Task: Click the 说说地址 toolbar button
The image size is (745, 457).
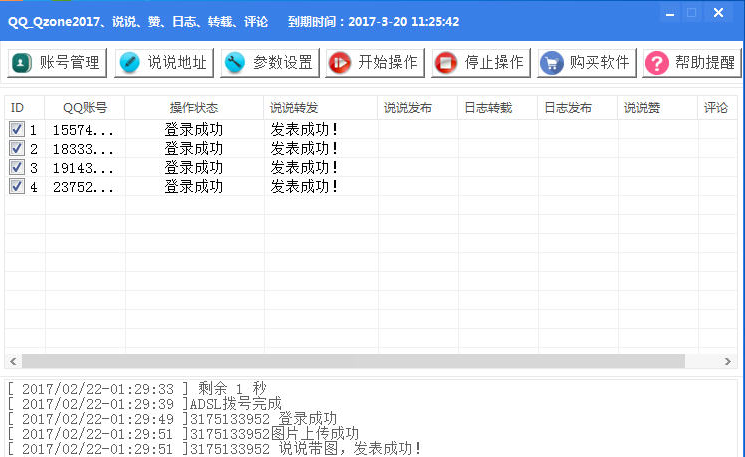Action: (164, 63)
